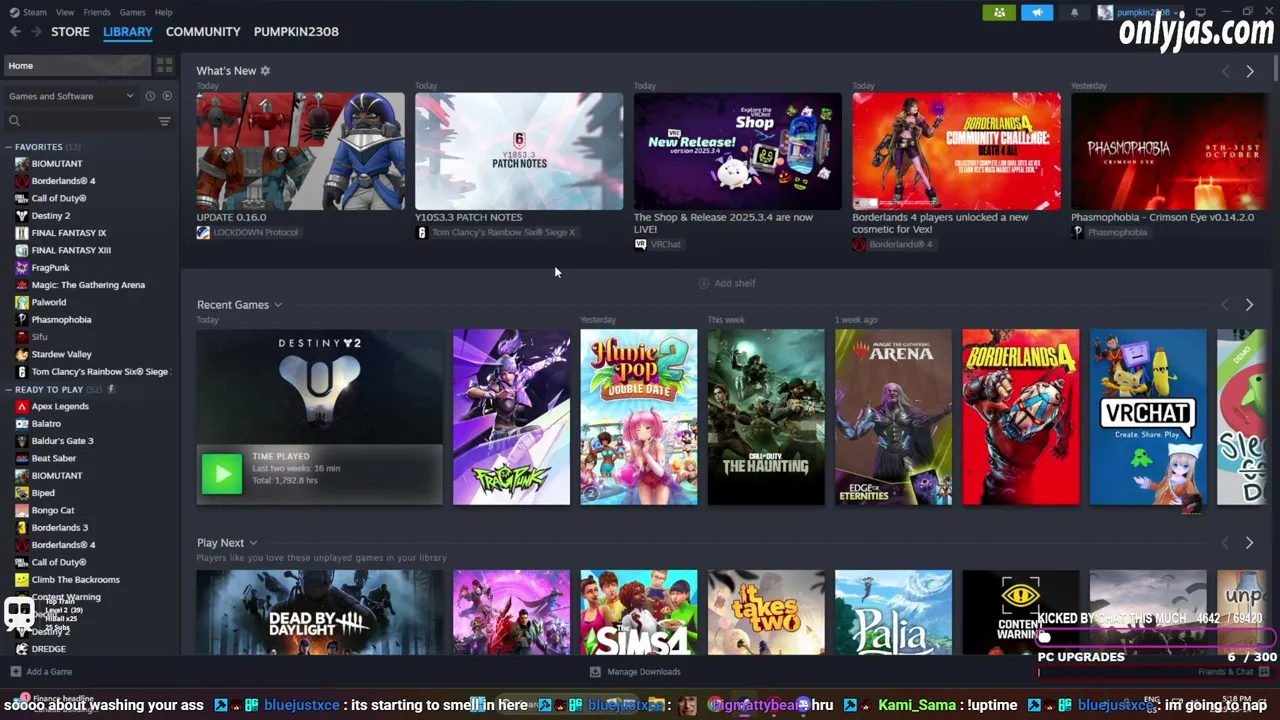Open Magic Arena cover in Recent Games

(894, 417)
